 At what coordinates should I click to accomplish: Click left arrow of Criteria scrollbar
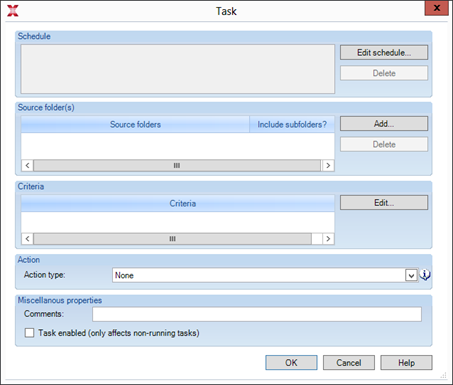[x=27, y=239]
